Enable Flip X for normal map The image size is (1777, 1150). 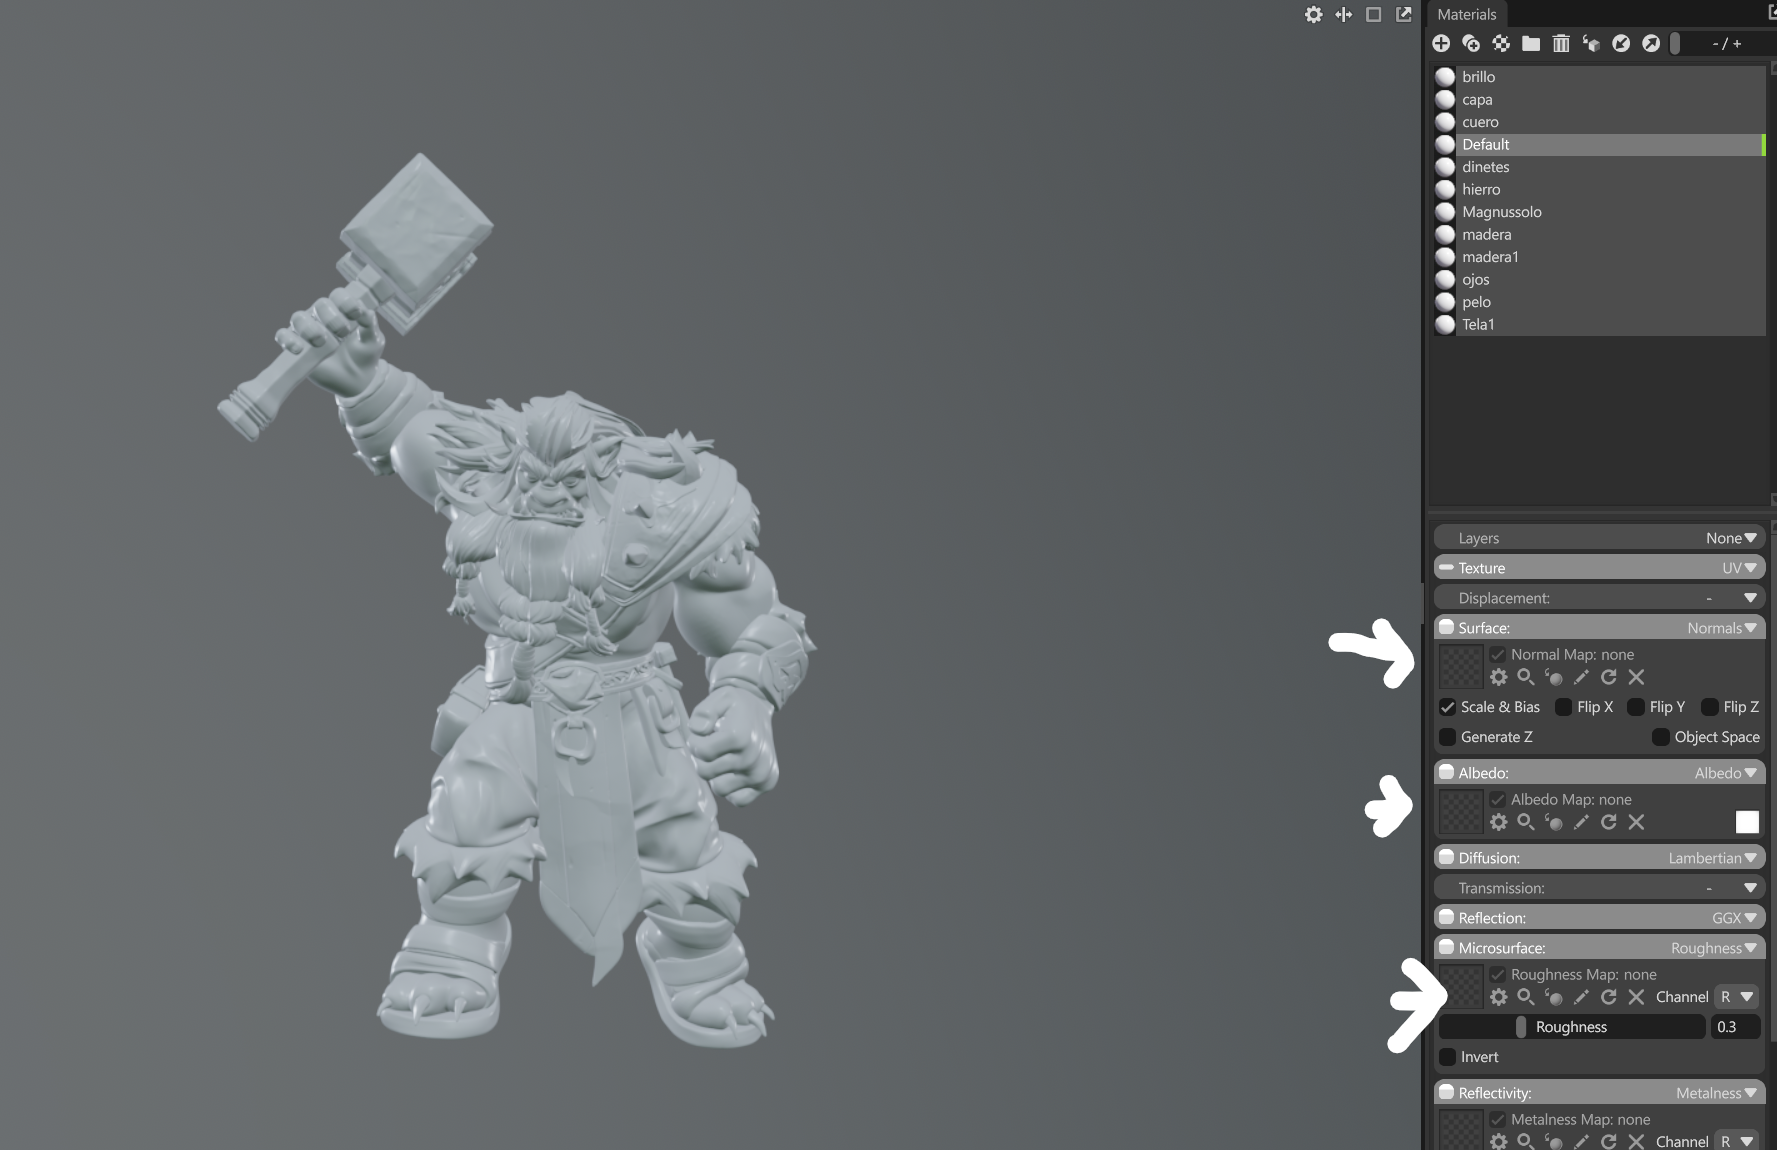click(1564, 707)
